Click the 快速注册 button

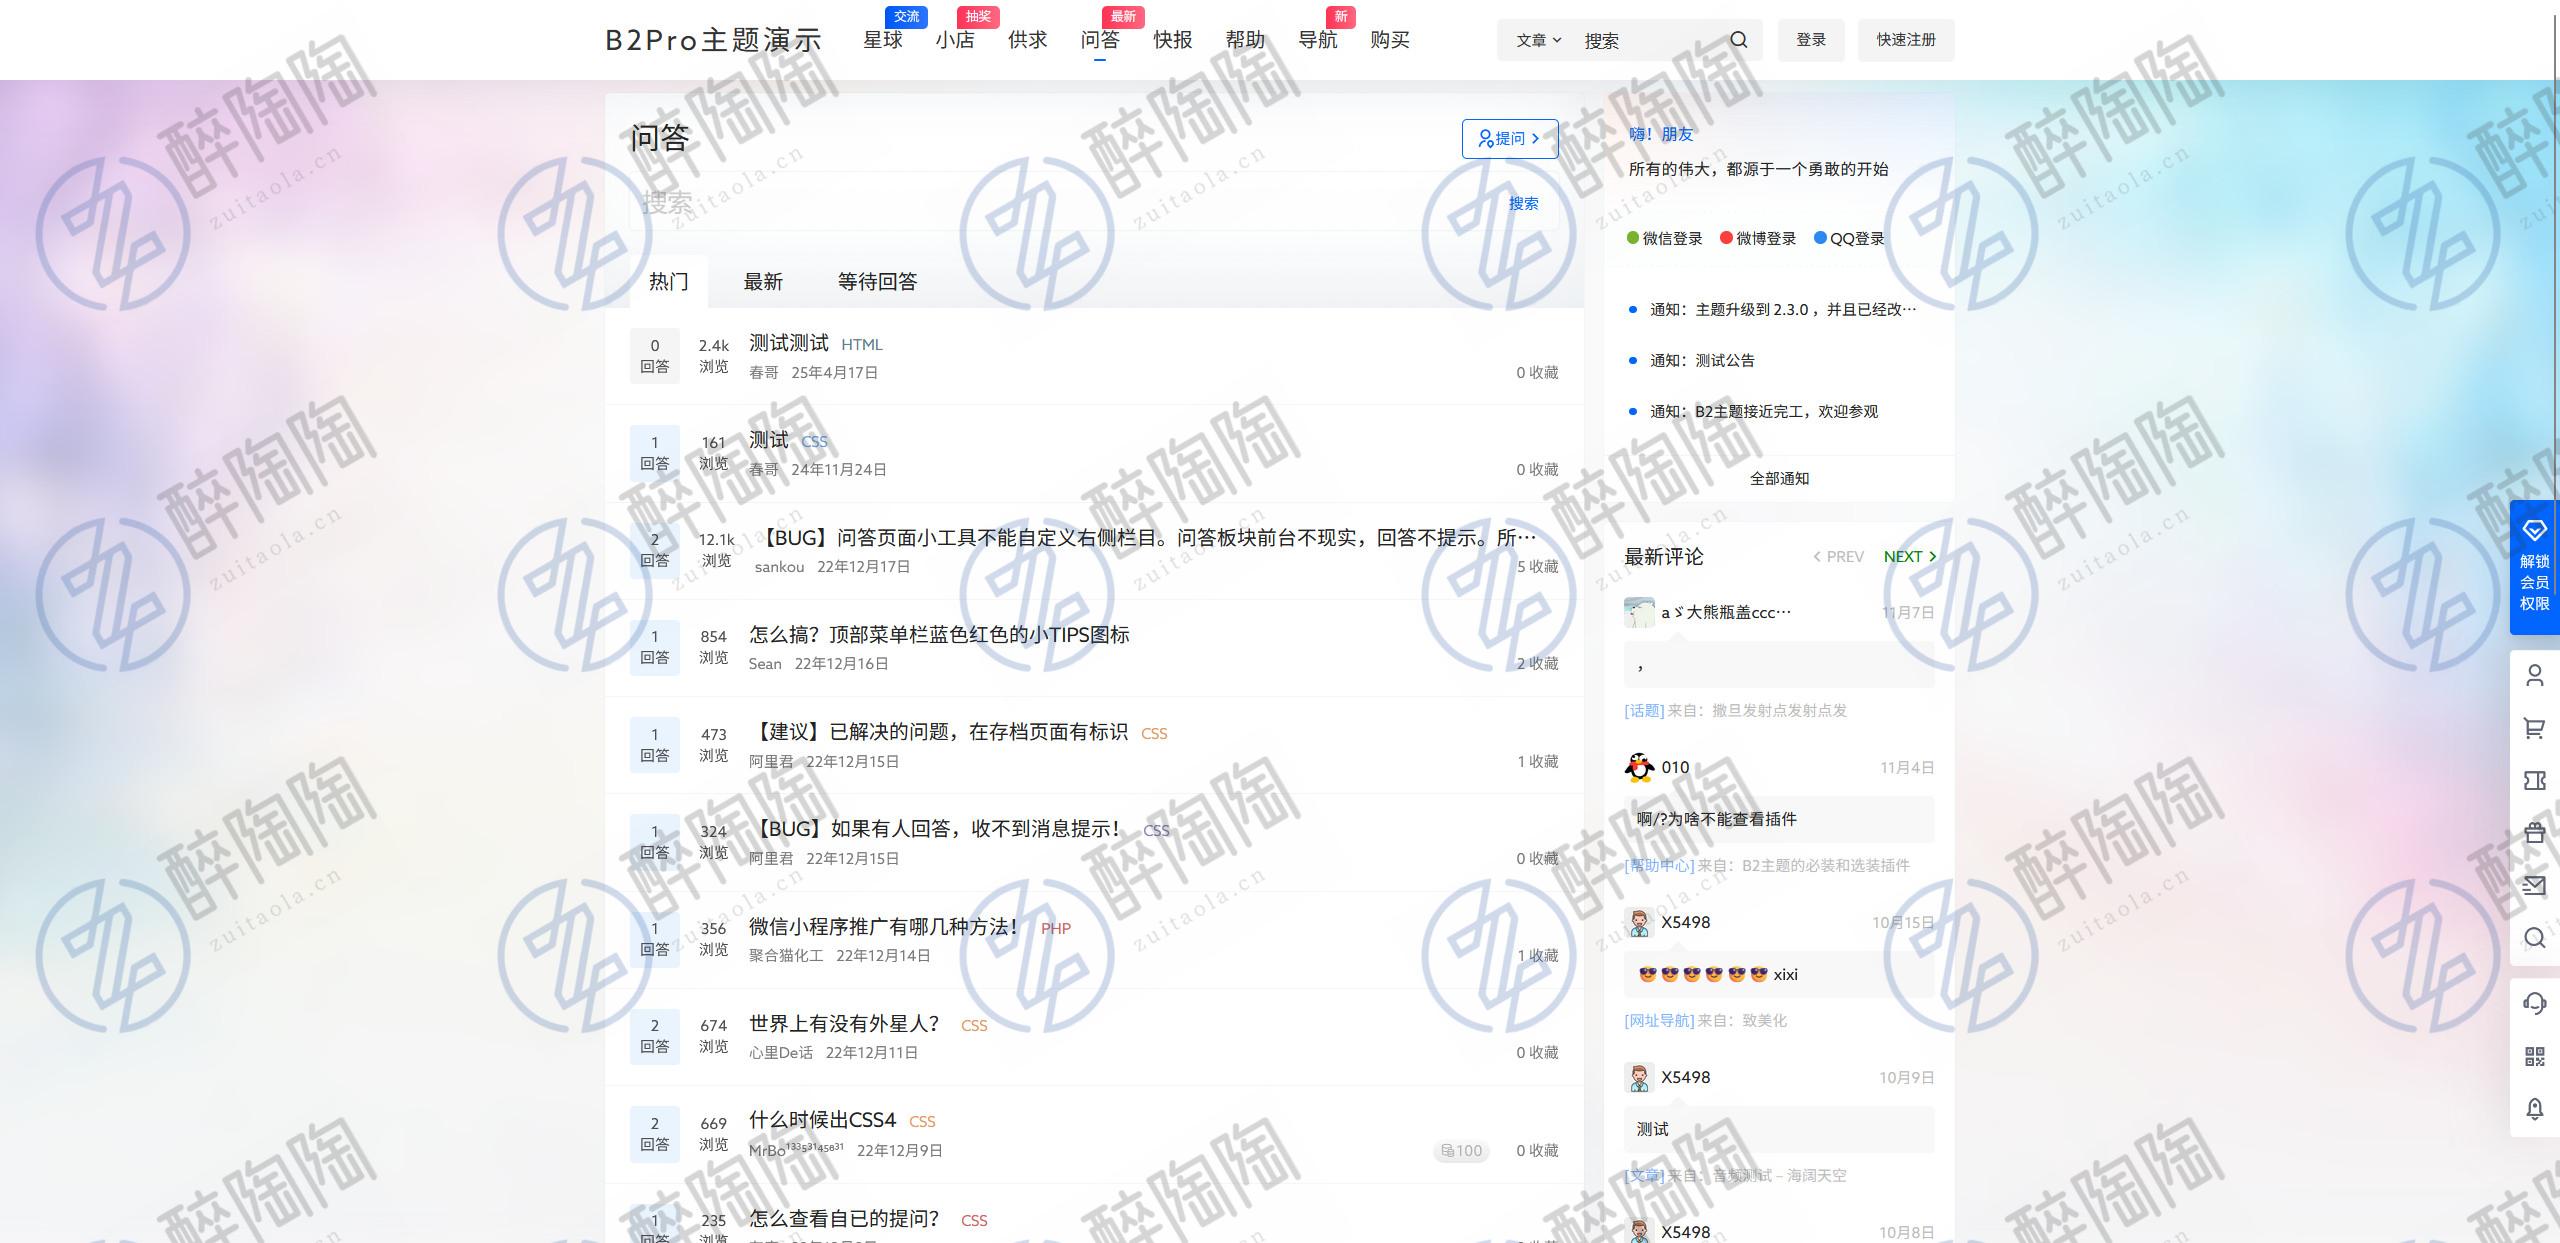[x=1905, y=40]
